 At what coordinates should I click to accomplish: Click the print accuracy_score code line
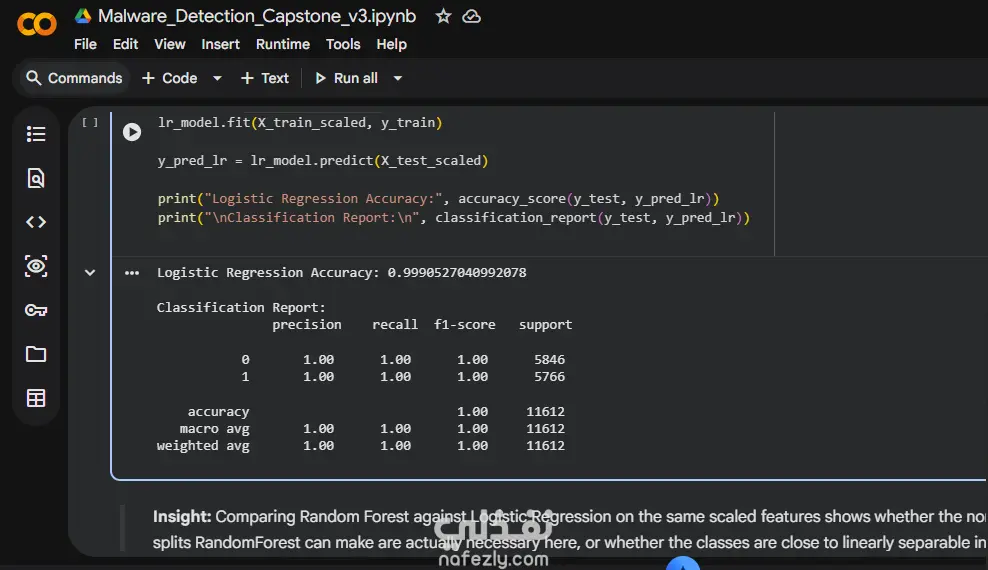(438, 198)
